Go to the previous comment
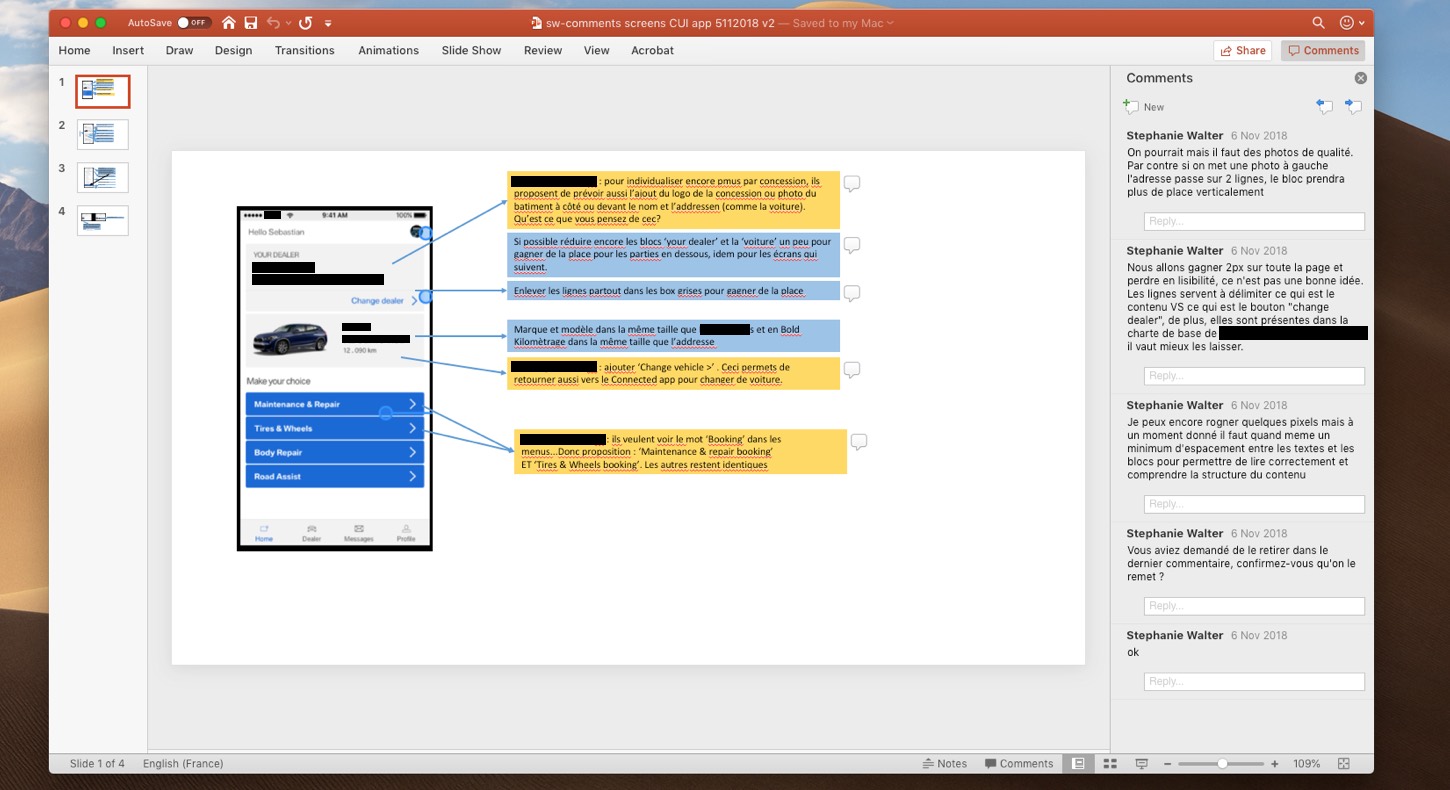The width and height of the screenshot is (1450, 790). point(1324,106)
